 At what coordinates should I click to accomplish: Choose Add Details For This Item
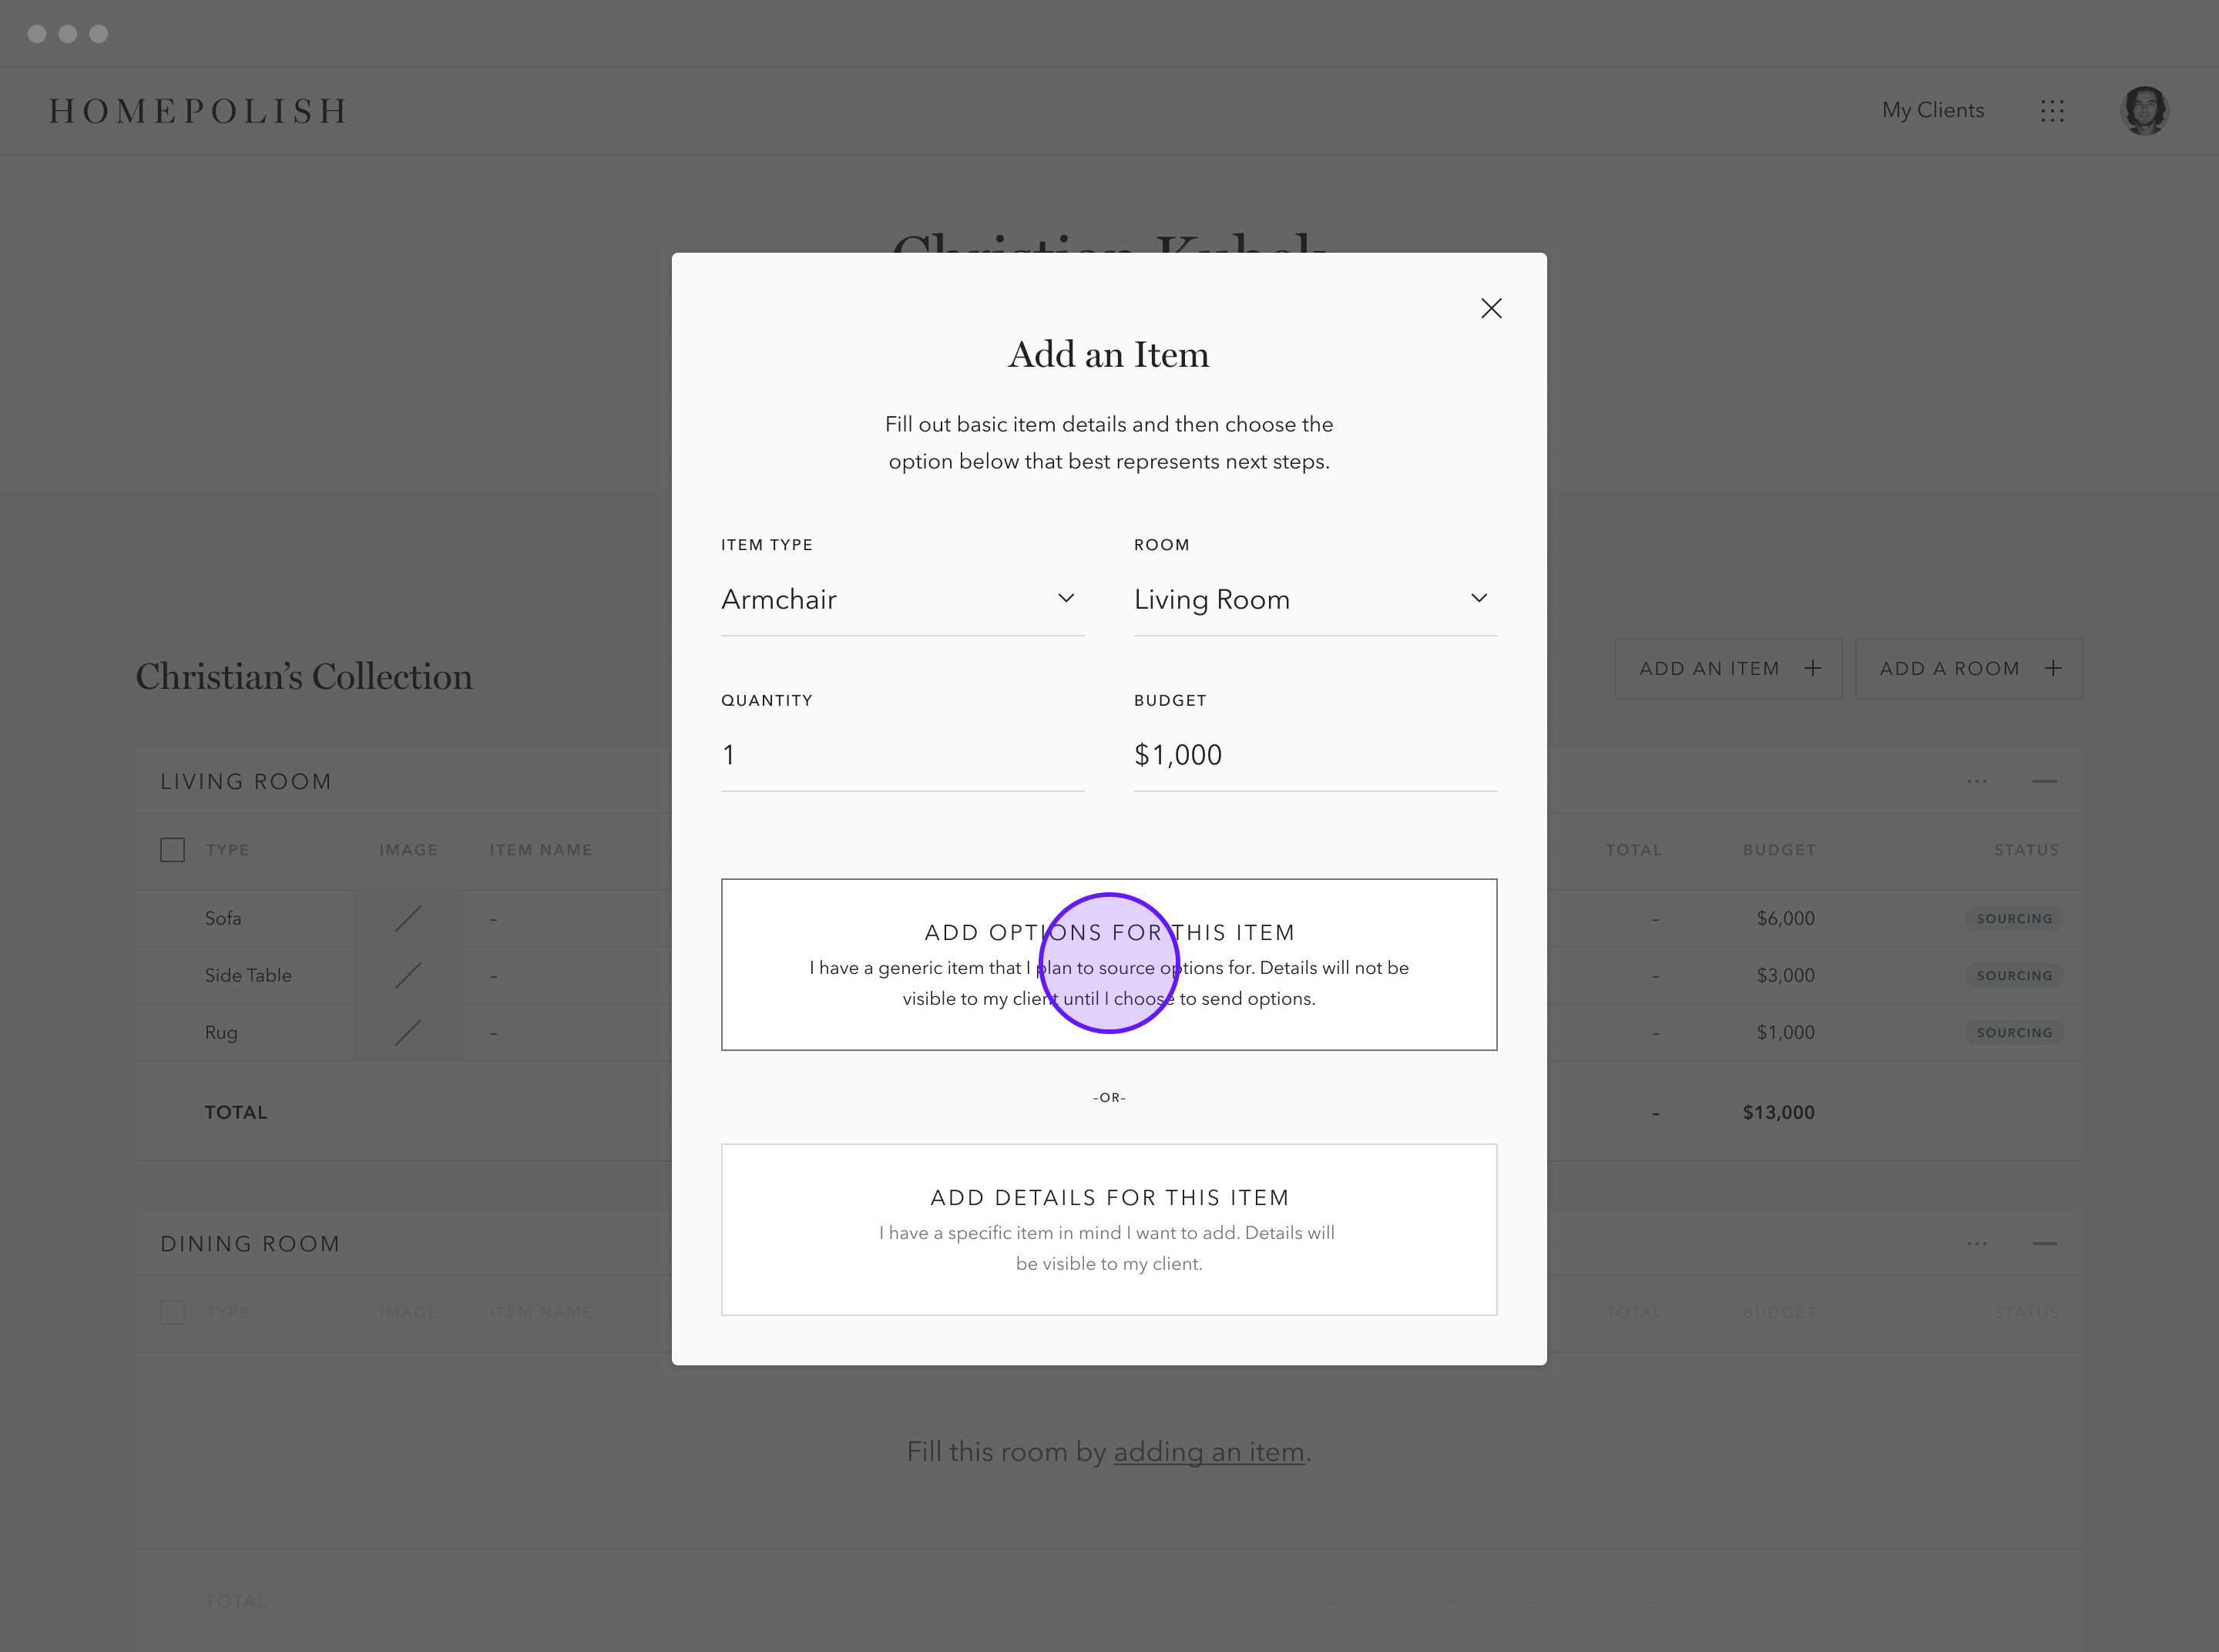click(x=1109, y=1229)
